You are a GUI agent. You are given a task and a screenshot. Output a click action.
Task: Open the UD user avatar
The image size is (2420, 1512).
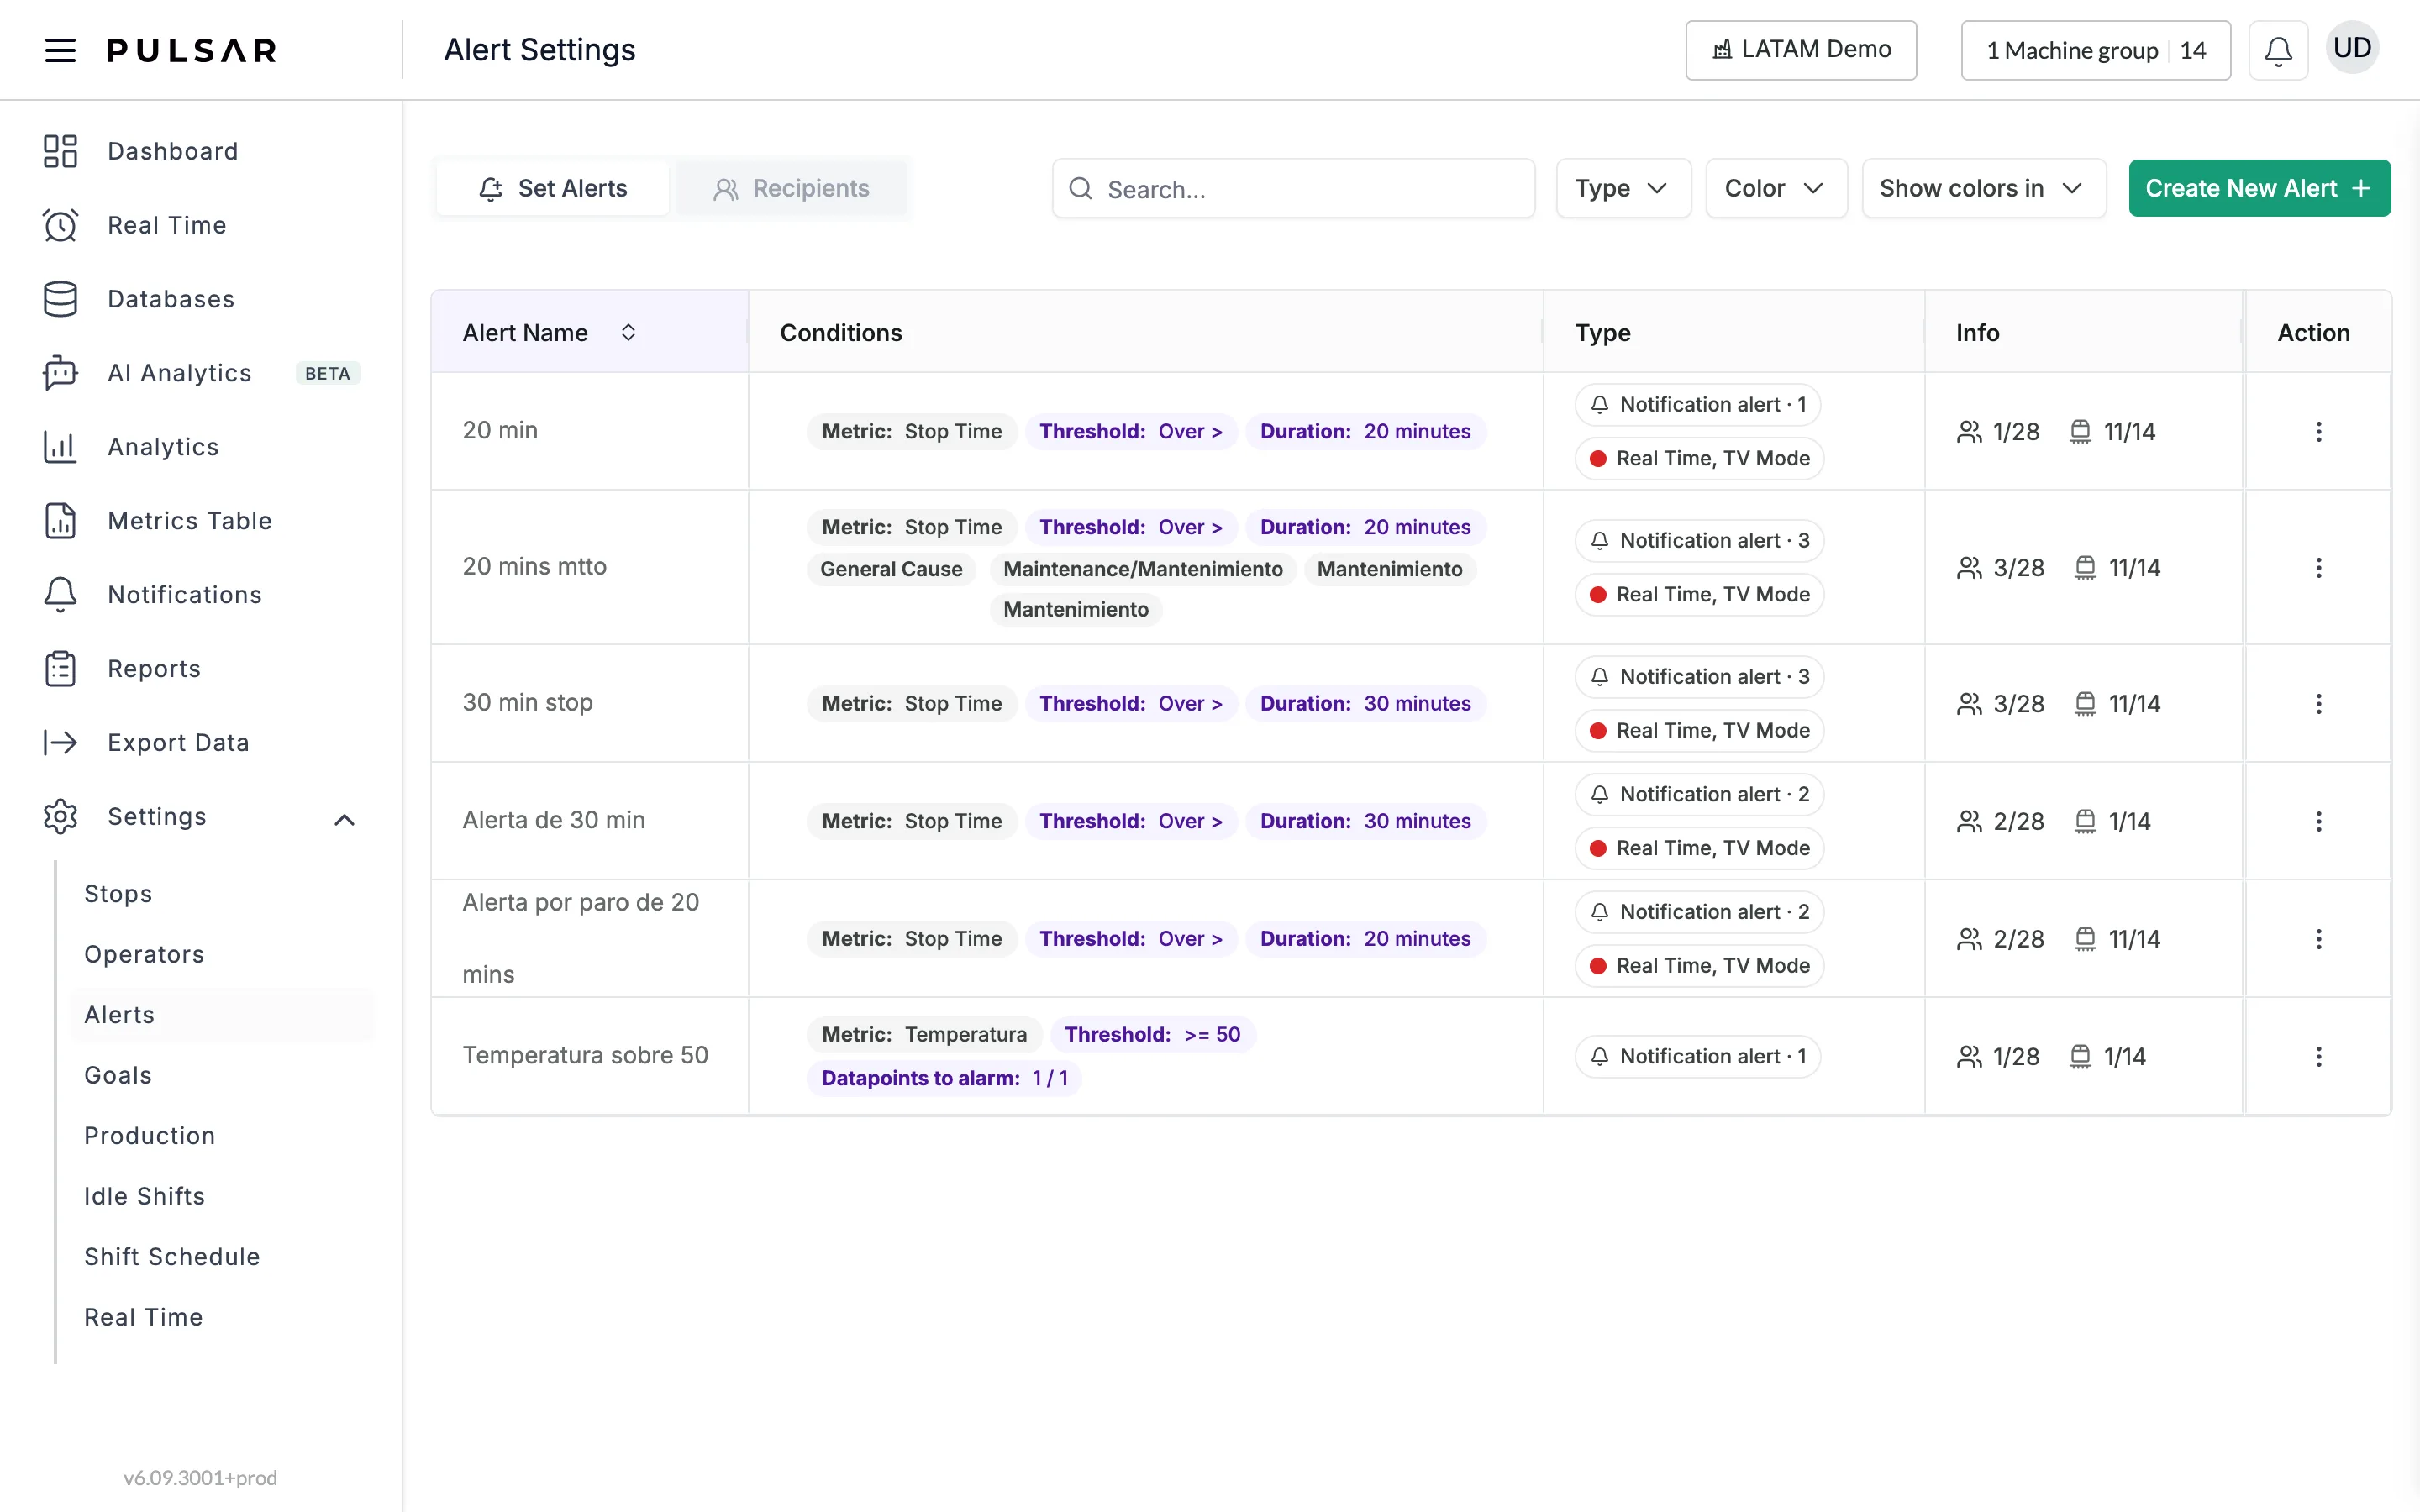click(x=2352, y=48)
